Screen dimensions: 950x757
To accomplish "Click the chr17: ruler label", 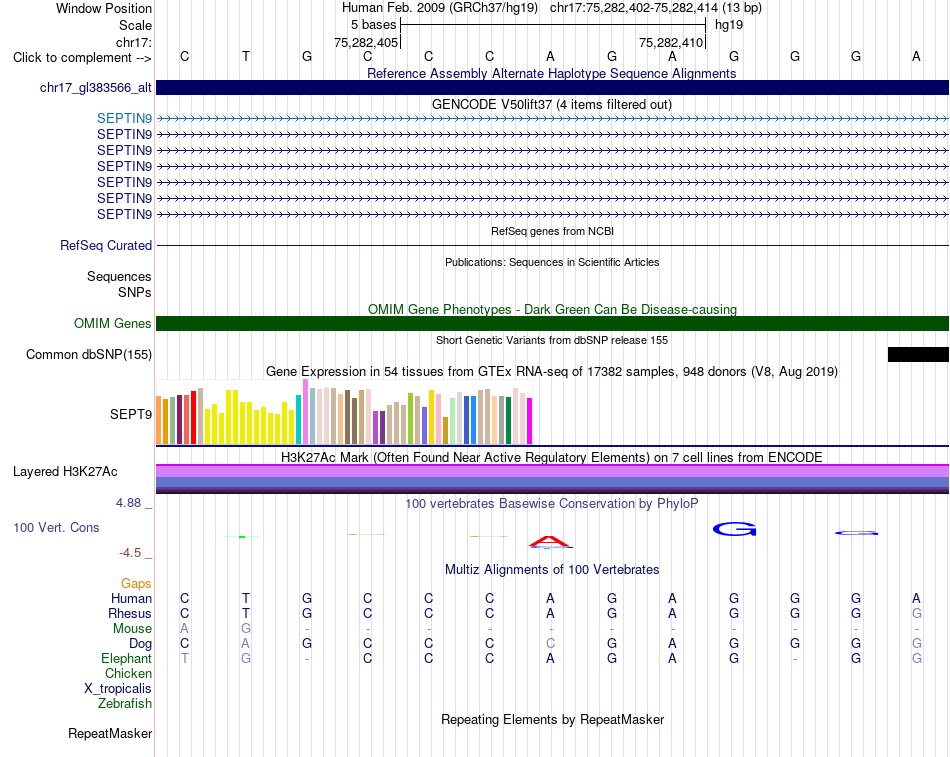I will click(x=134, y=42).
